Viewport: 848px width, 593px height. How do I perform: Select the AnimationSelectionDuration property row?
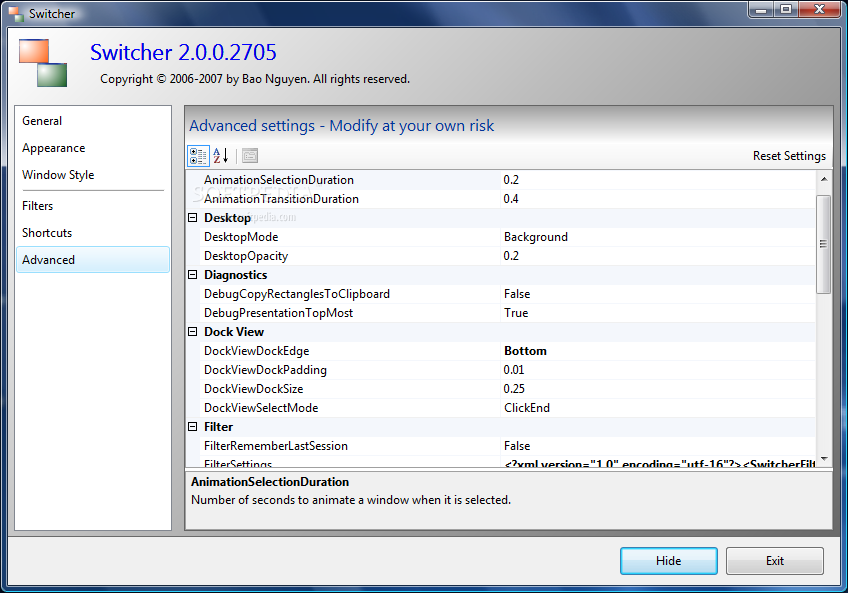point(500,180)
